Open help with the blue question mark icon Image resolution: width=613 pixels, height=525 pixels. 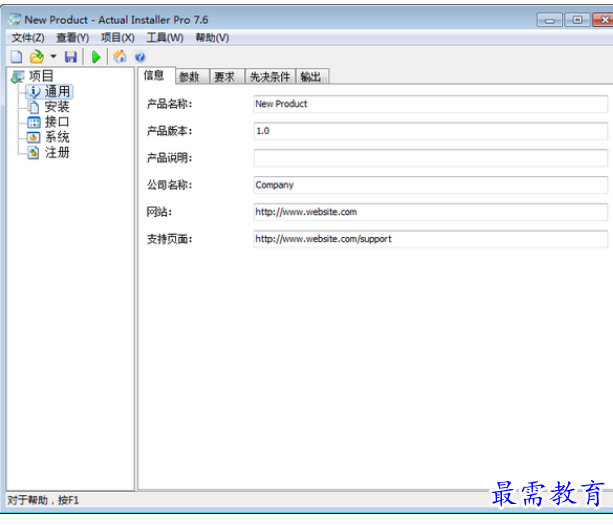pos(140,57)
